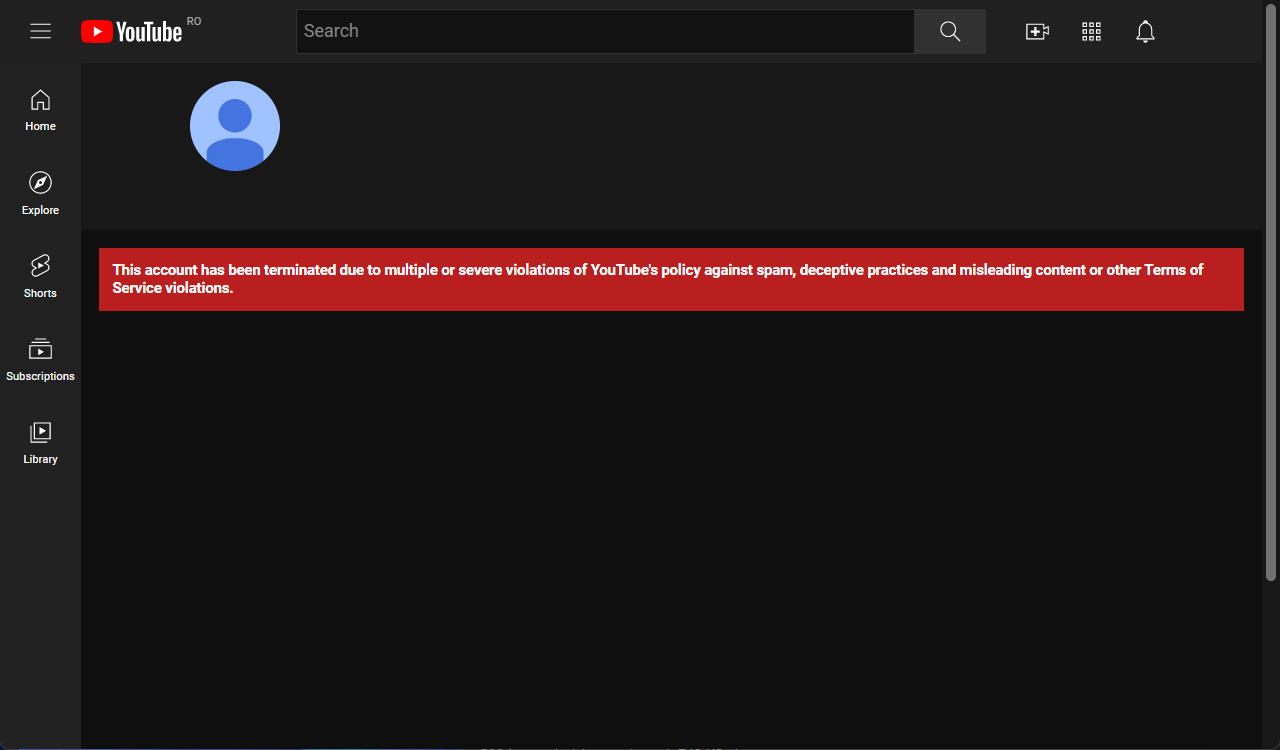Open Shorts in the sidebar
1280x750 pixels.
[x=40, y=276]
